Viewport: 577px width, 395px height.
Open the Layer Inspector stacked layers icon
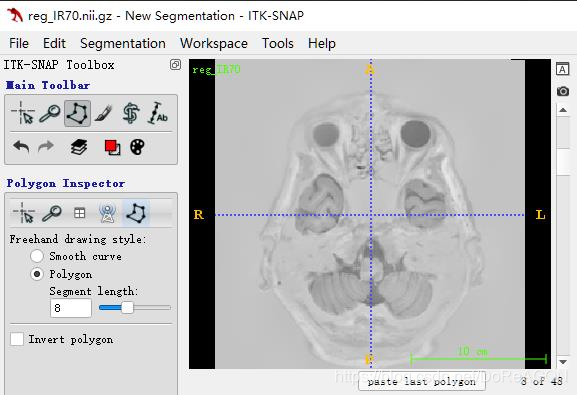coord(79,147)
